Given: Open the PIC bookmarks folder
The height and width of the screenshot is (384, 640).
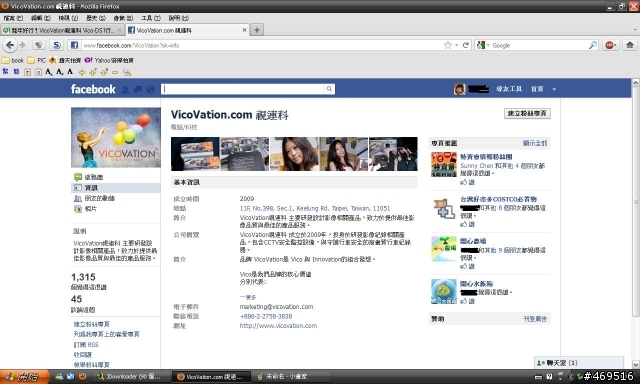Looking at the screenshot, I should tap(37, 60).
